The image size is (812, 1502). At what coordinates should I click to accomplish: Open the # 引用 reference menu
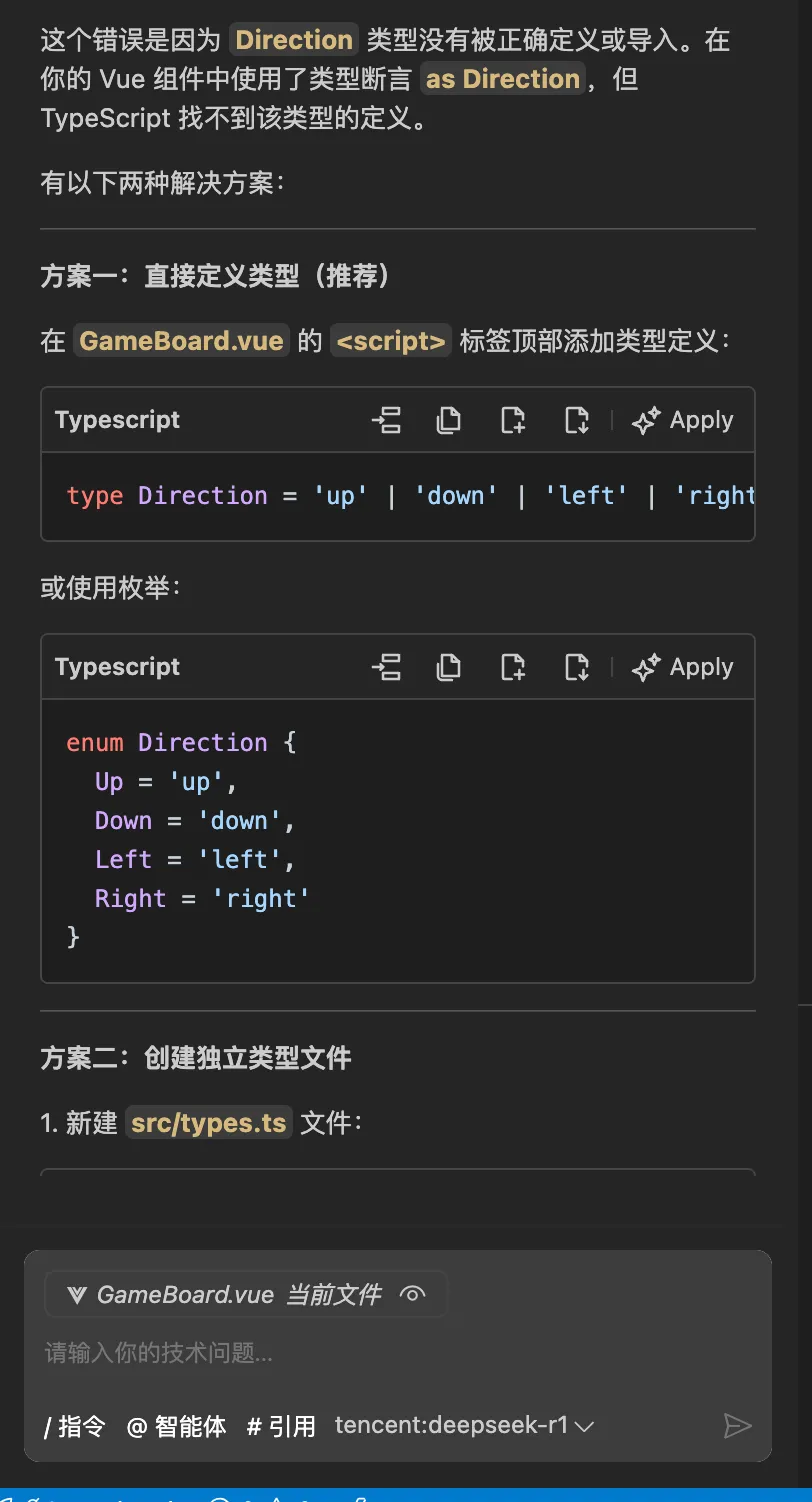click(281, 1426)
